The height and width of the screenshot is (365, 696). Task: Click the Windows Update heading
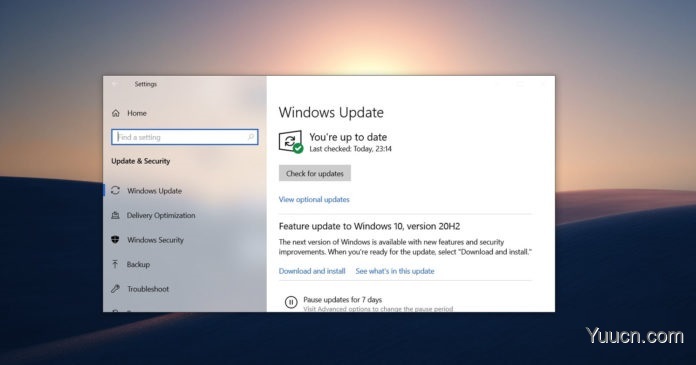coord(331,112)
